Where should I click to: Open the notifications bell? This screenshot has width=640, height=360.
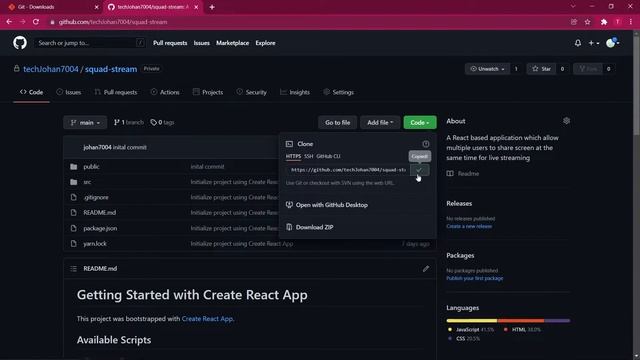(x=578, y=43)
